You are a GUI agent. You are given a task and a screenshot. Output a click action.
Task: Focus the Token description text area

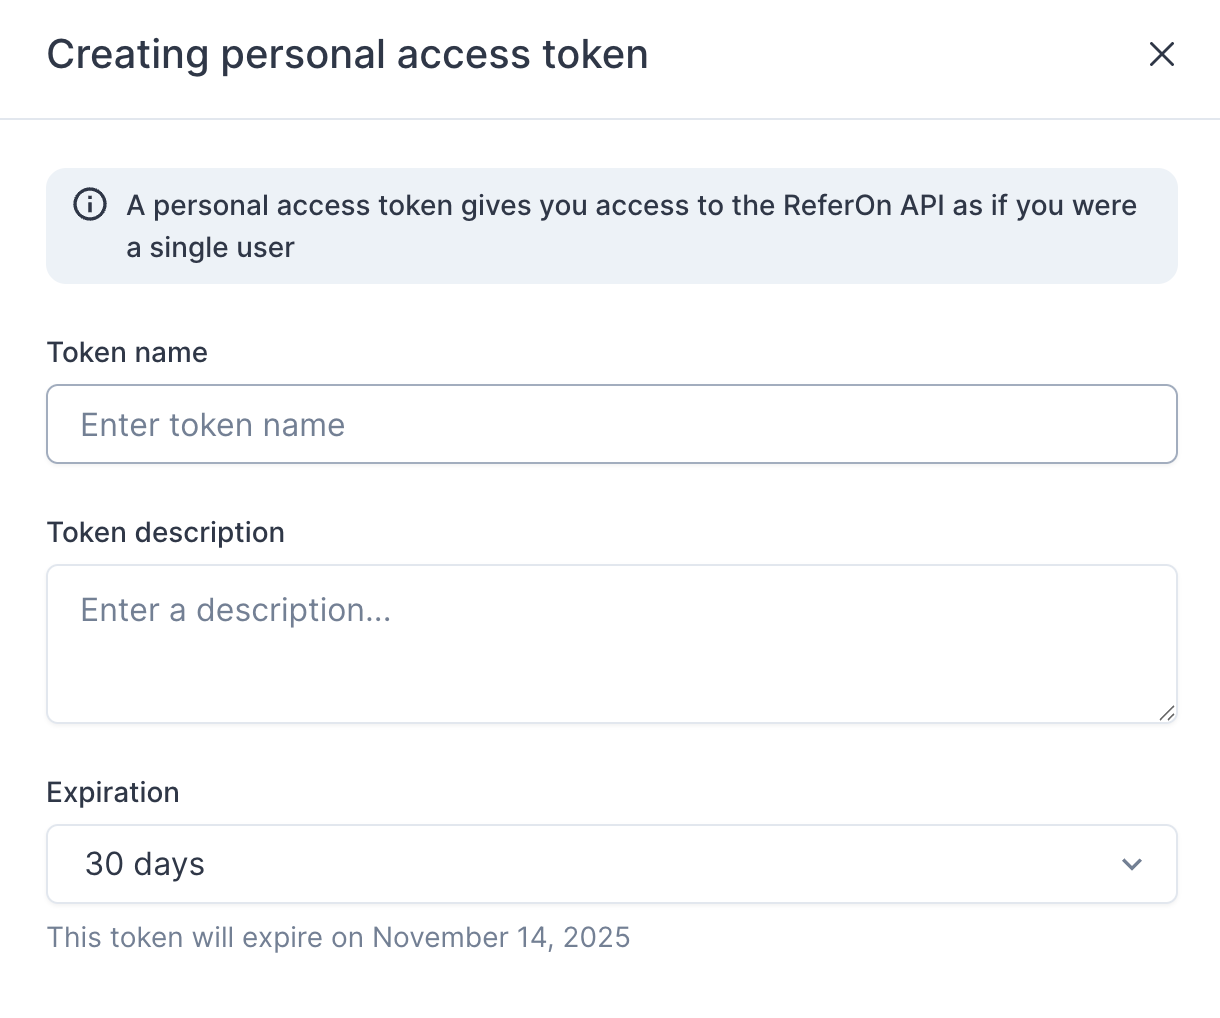click(x=612, y=644)
